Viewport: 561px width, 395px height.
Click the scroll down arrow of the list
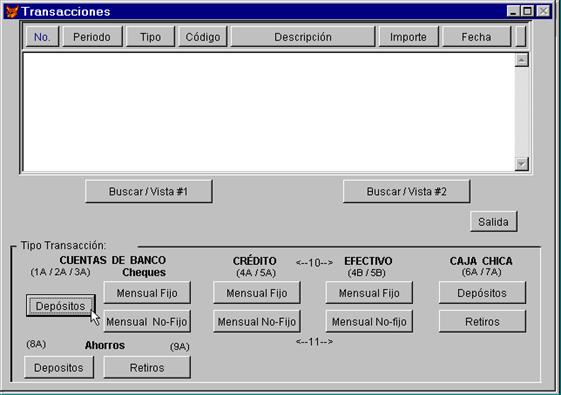(x=521, y=164)
